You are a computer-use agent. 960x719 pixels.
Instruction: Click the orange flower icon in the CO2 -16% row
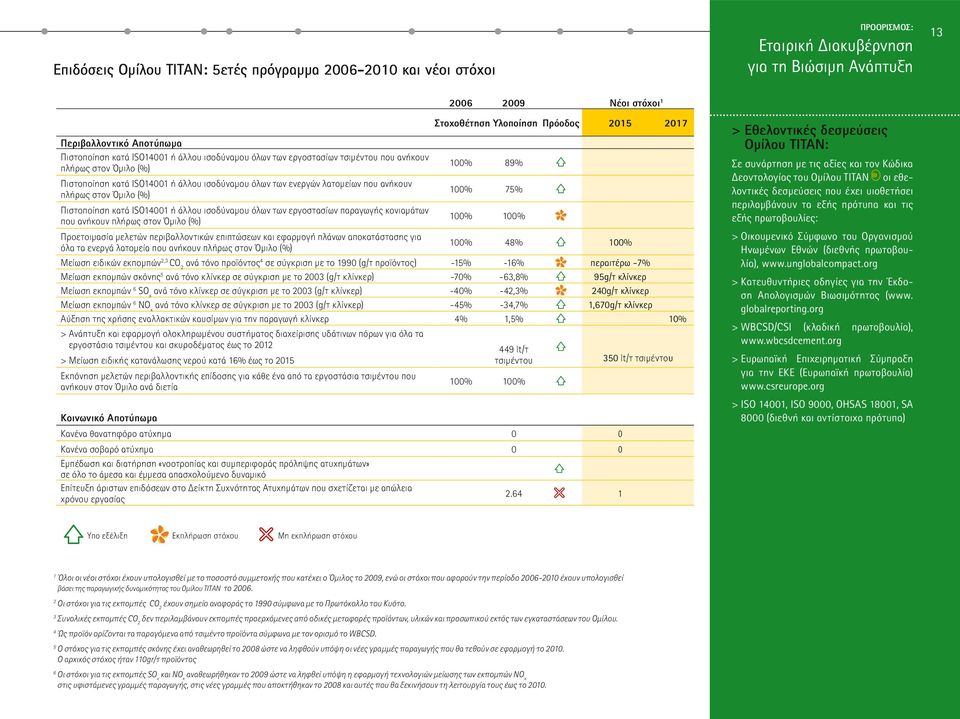click(x=560, y=262)
